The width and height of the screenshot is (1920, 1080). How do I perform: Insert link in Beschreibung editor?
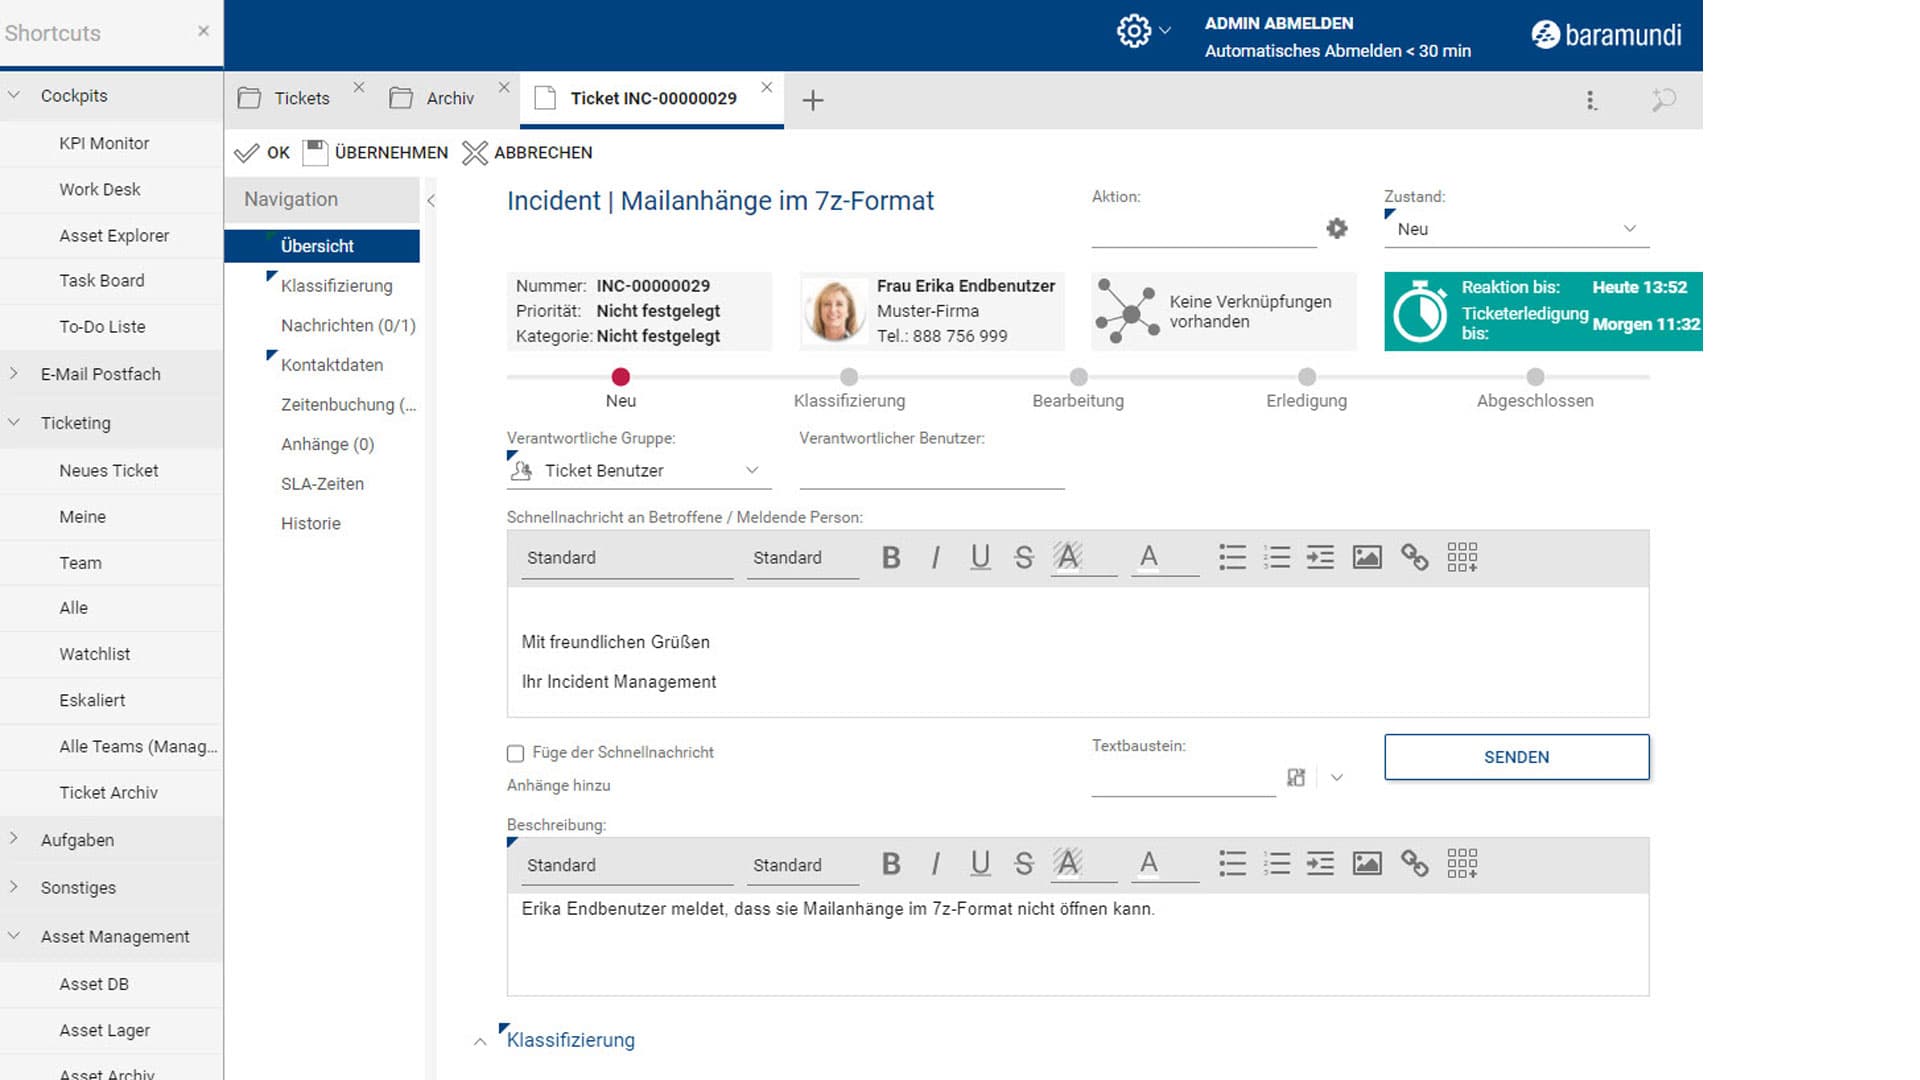(1414, 863)
